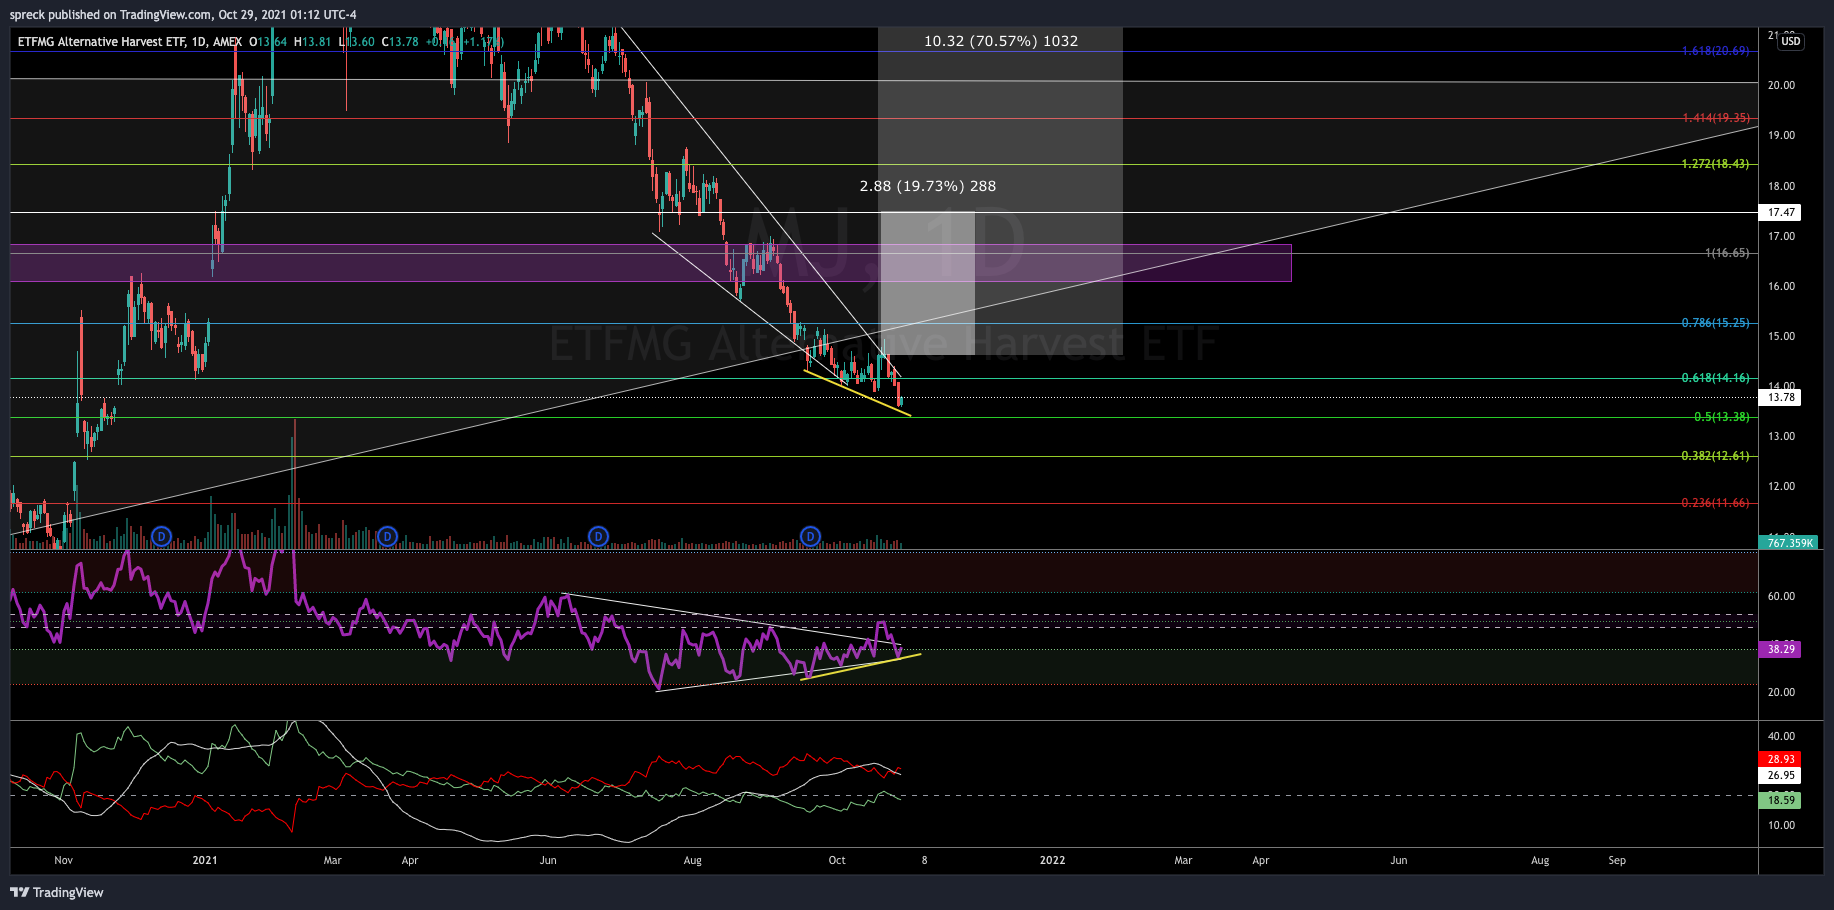Click the 17.47 price line label
Image resolution: width=1834 pixels, height=910 pixels.
pyautogui.click(x=1781, y=212)
